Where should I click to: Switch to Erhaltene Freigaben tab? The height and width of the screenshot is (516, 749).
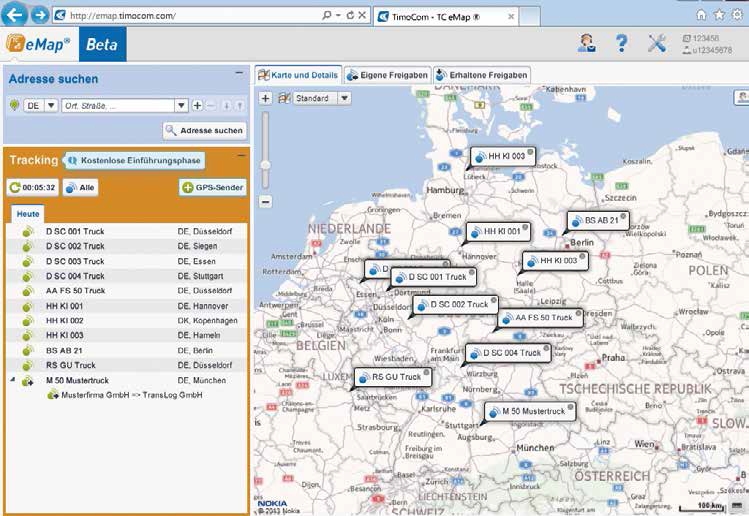(x=482, y=75)
